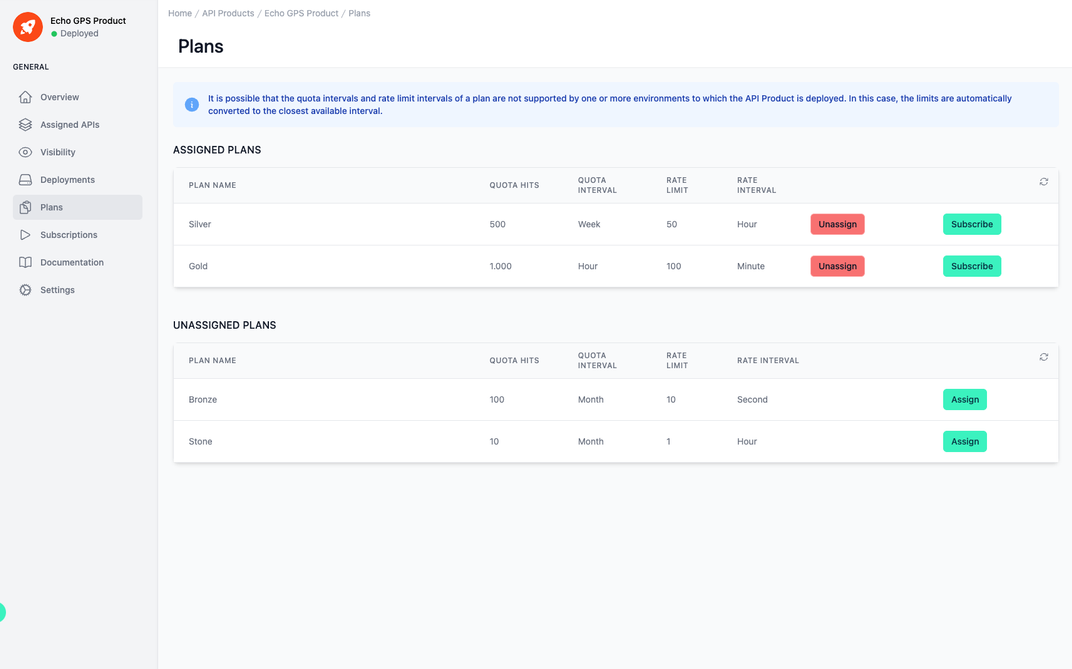The height and width of the screenshot is (669, 1072).
Task: Open the green chat widget on left edge
Action: pyautogui.click(x=3, y=612)
